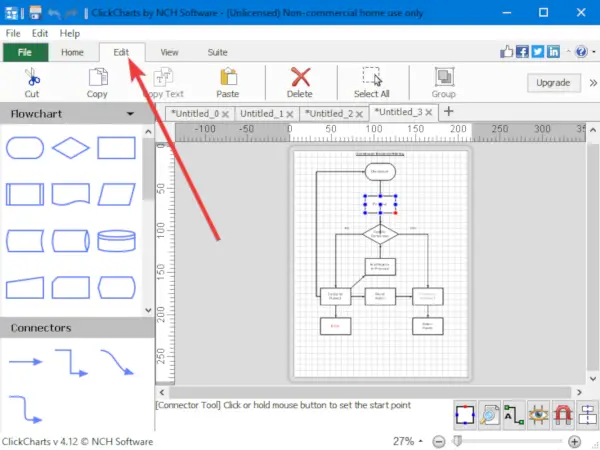Select the stored data curved shape
Screen dimensions: 600x450
click(x=25, y=241)
